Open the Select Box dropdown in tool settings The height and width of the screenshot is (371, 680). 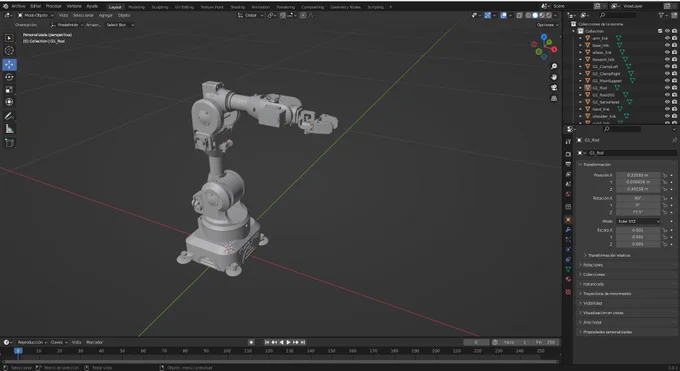click(x=120, y=25)
